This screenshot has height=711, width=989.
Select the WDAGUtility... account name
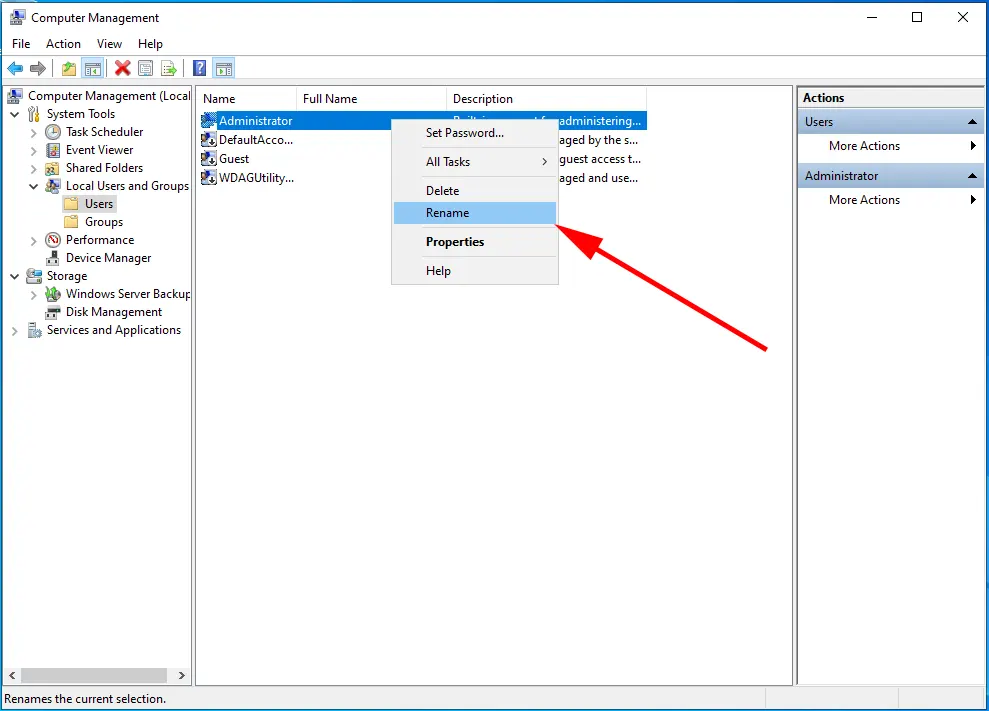coord(257,178)
